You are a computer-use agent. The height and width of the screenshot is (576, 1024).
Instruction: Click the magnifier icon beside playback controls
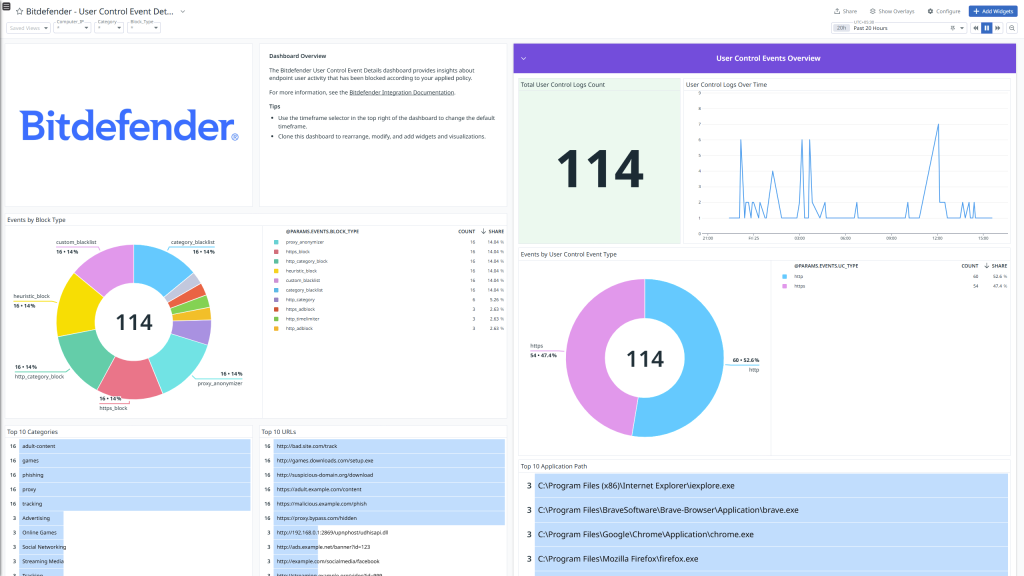point(1012,27)
